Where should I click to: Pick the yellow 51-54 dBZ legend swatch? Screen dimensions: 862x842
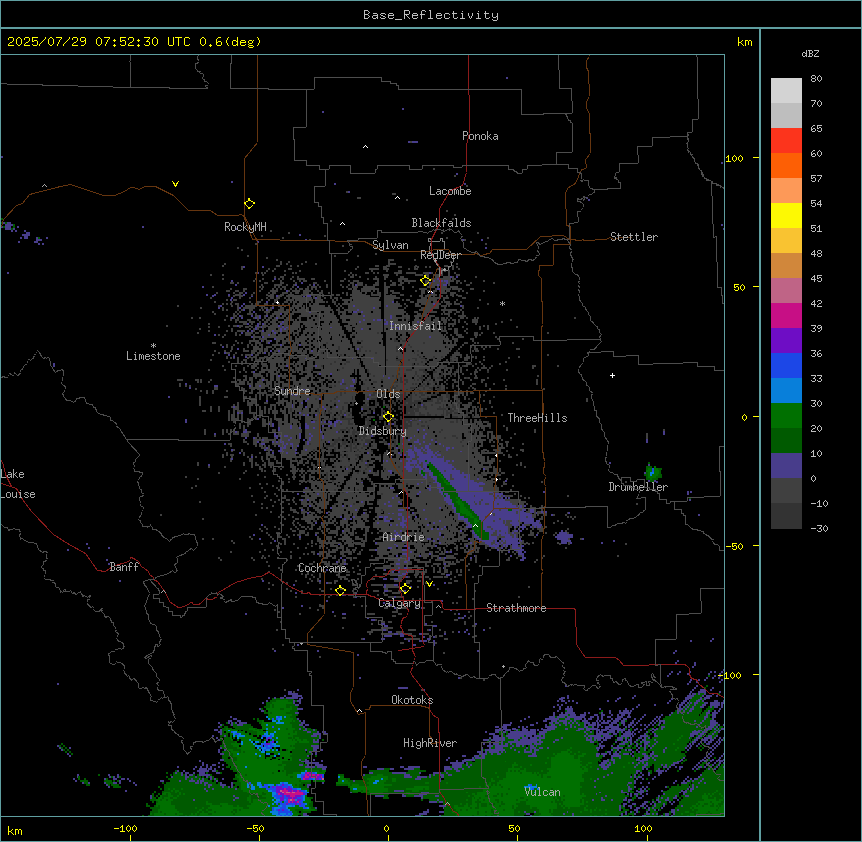point(786,215)
